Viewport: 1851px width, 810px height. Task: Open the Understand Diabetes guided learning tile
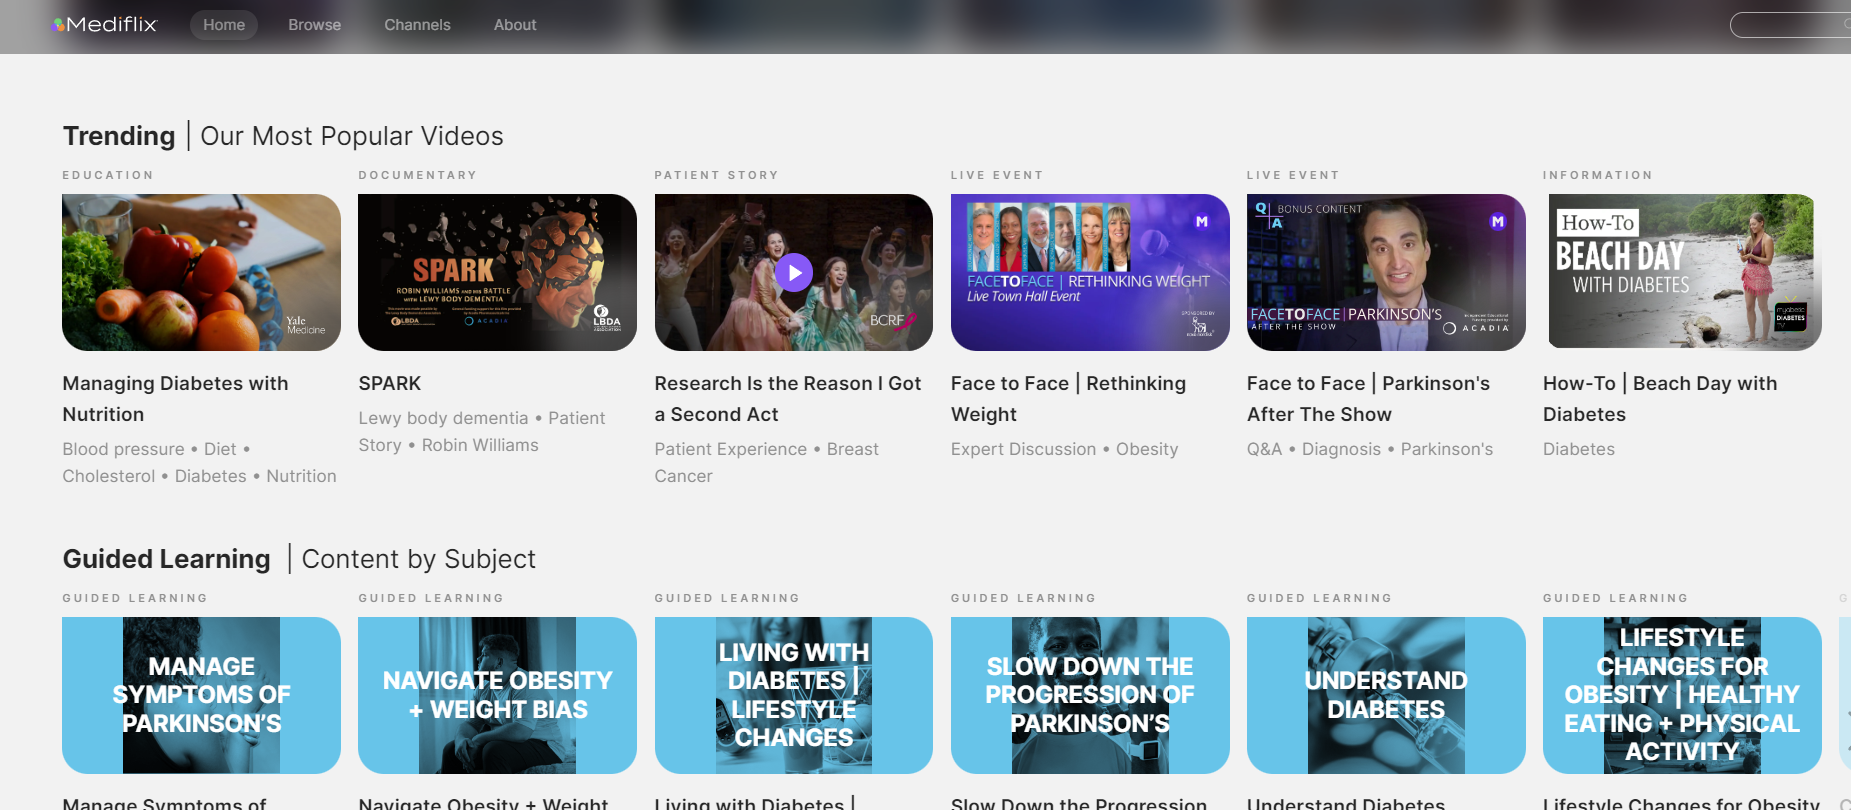1385,695
